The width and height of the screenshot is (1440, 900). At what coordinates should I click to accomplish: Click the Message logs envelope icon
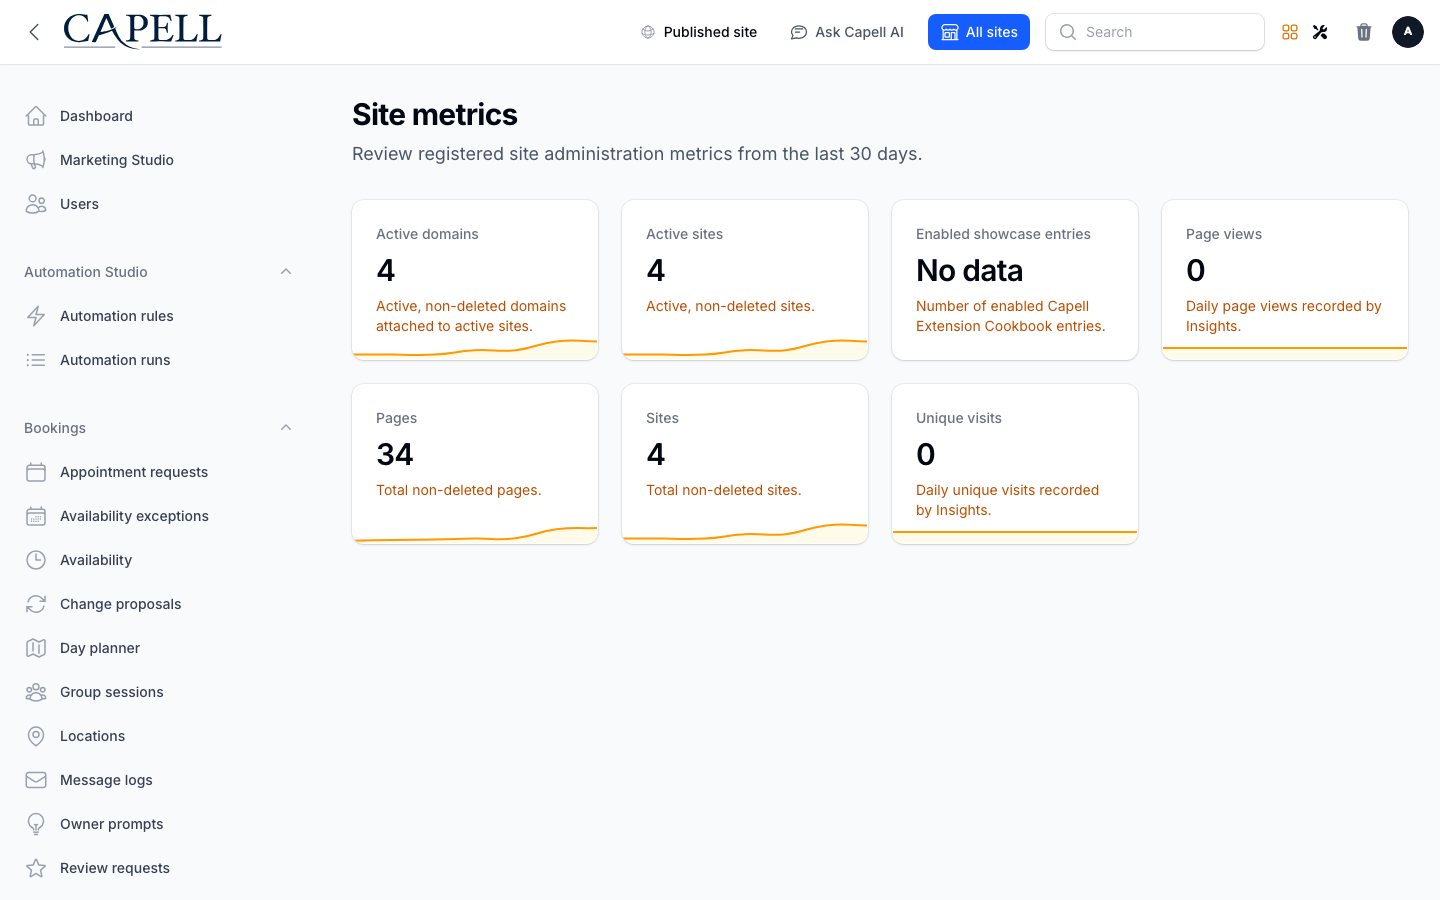[x=36, y=780]
